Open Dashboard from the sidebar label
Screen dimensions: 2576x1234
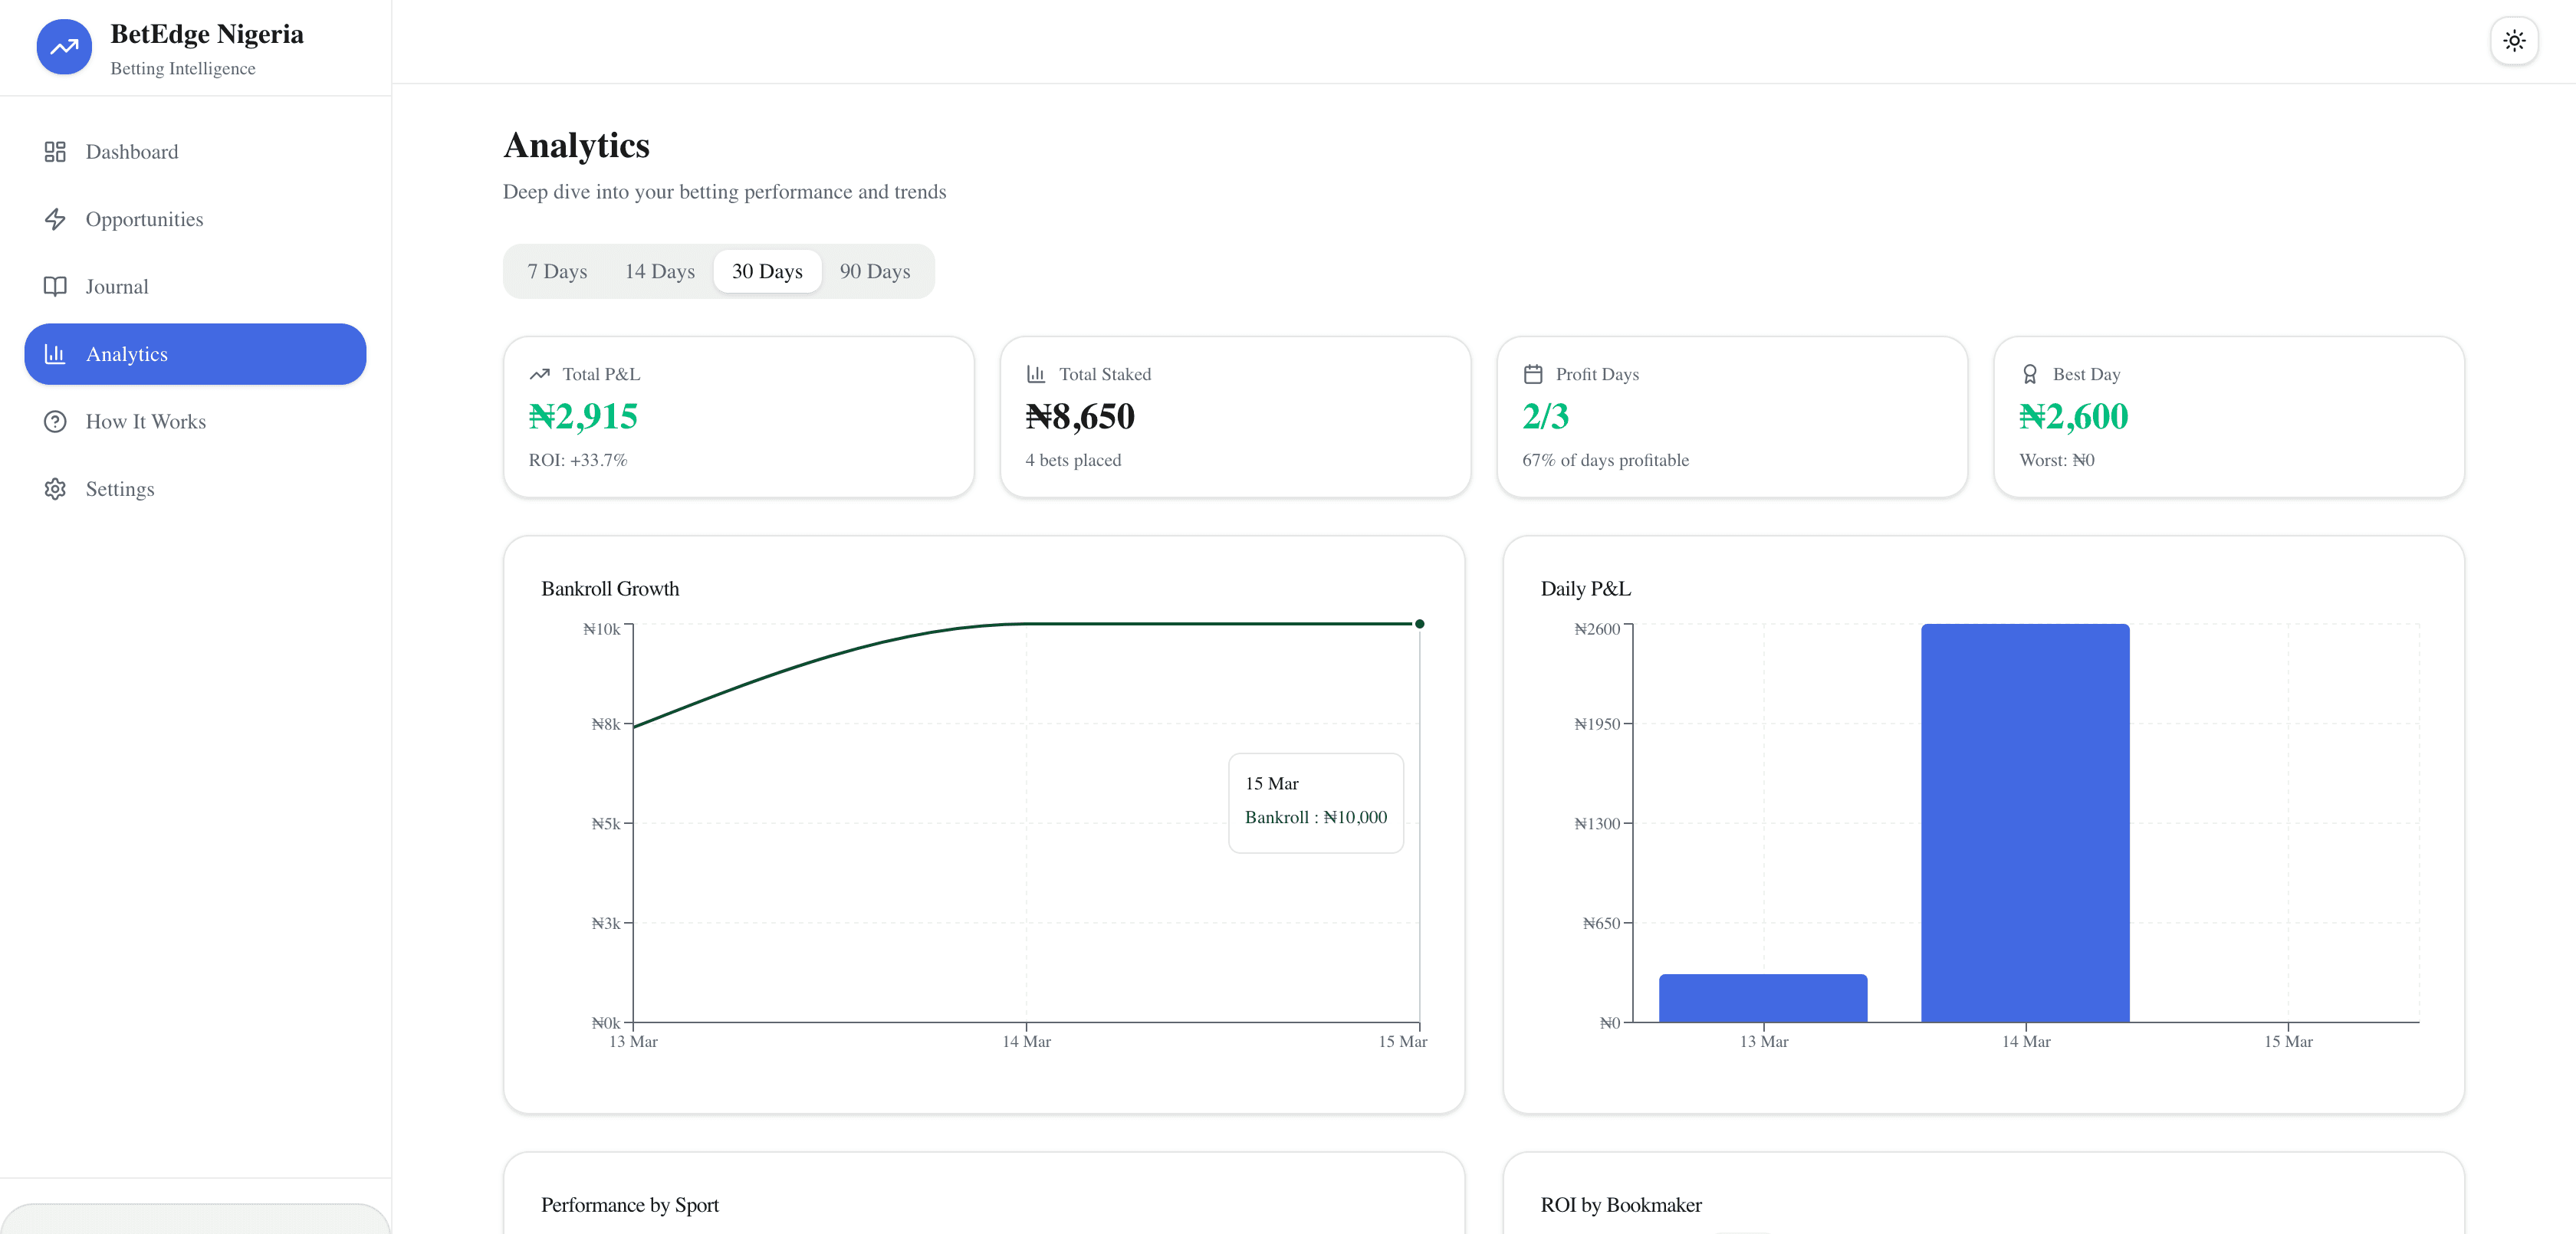click(131, 151)
